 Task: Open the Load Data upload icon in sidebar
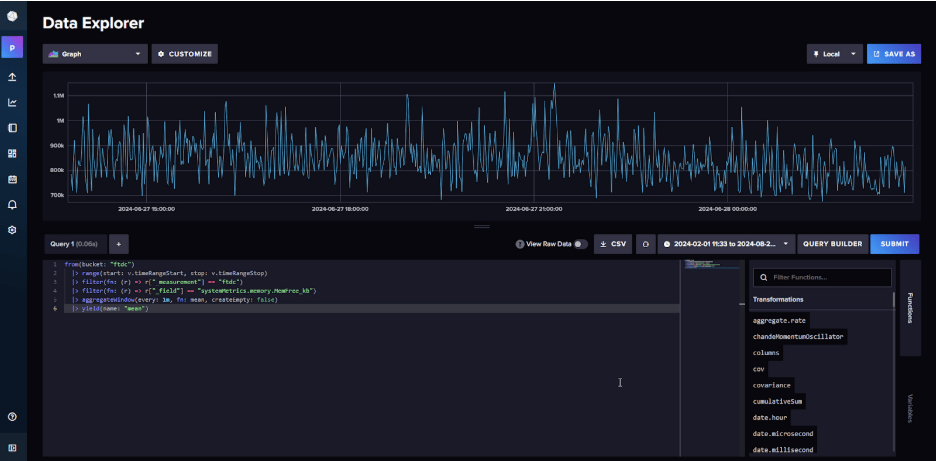click(12, 76)
